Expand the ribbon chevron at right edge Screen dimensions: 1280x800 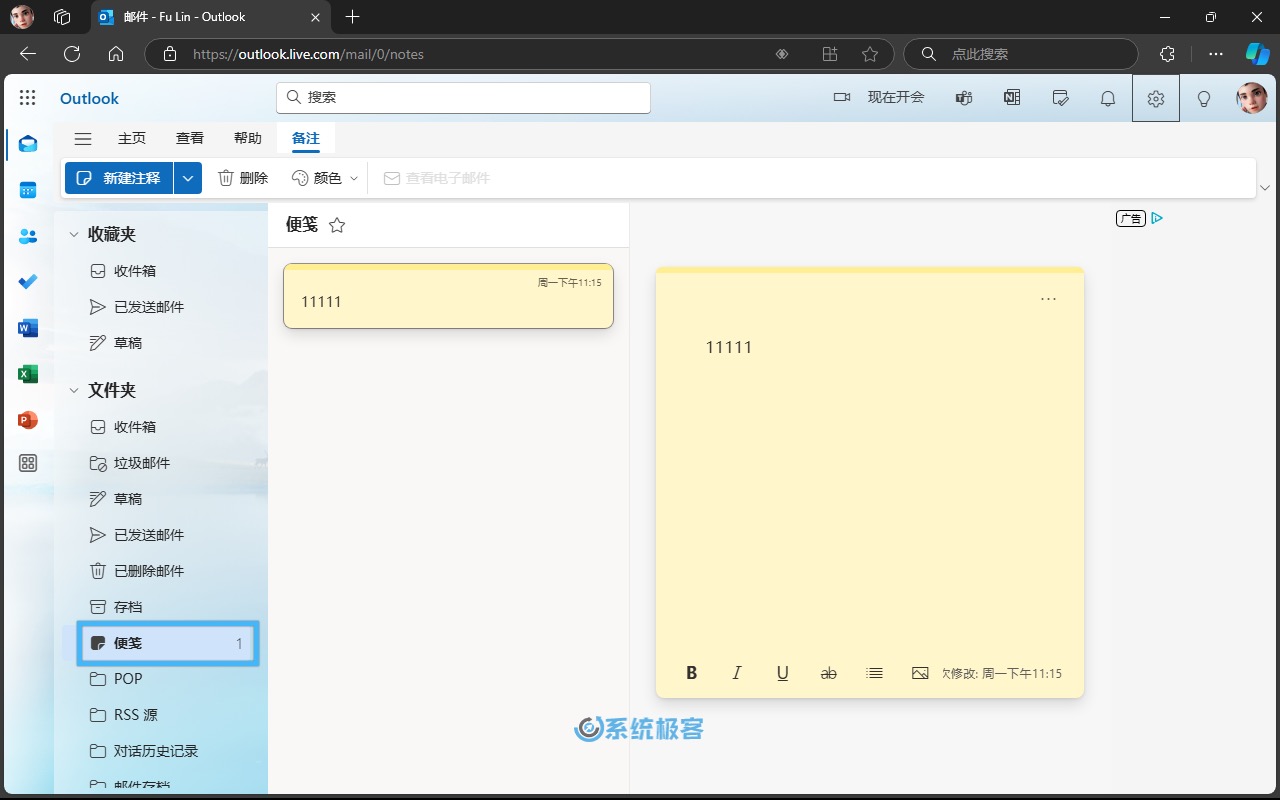(x=1265, y=188)
